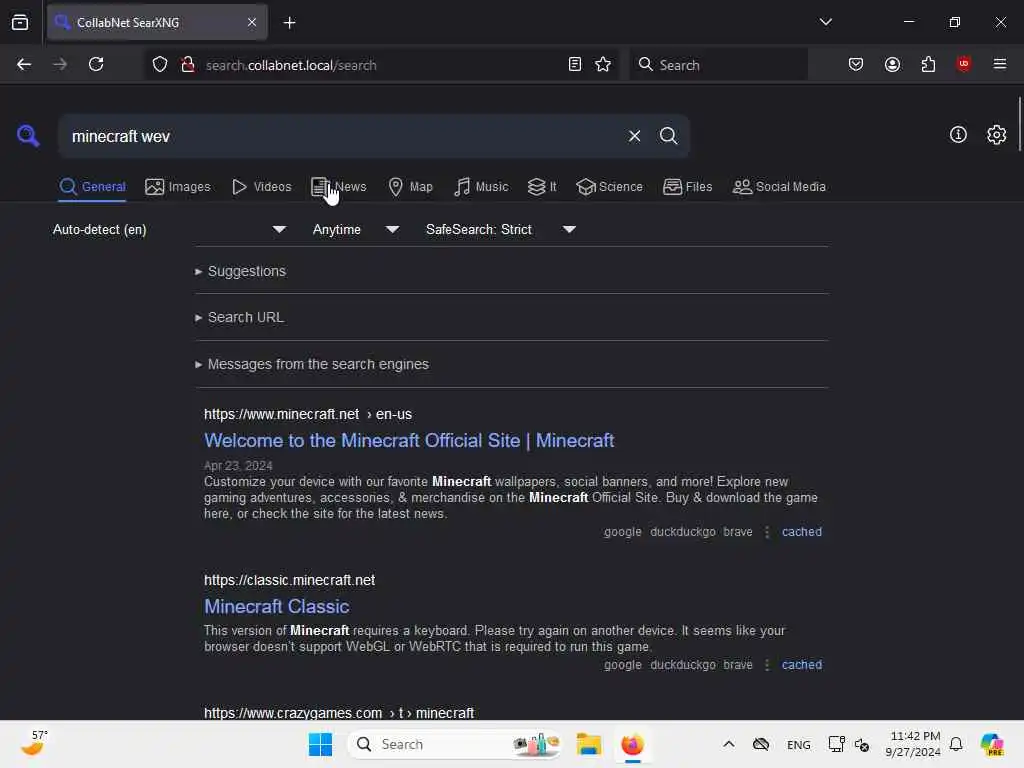Click the OneDrive cloud tray icon
The width and height of the screenshot is (1024, 768).
(x=761, y=744)
